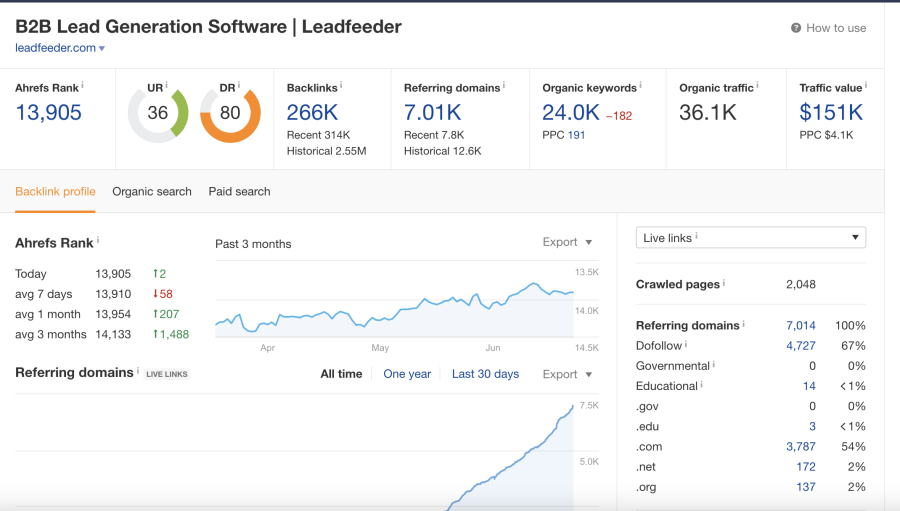Open the 137 .org domains link
The image size is (900, 511).
click(x=806, y=487)
